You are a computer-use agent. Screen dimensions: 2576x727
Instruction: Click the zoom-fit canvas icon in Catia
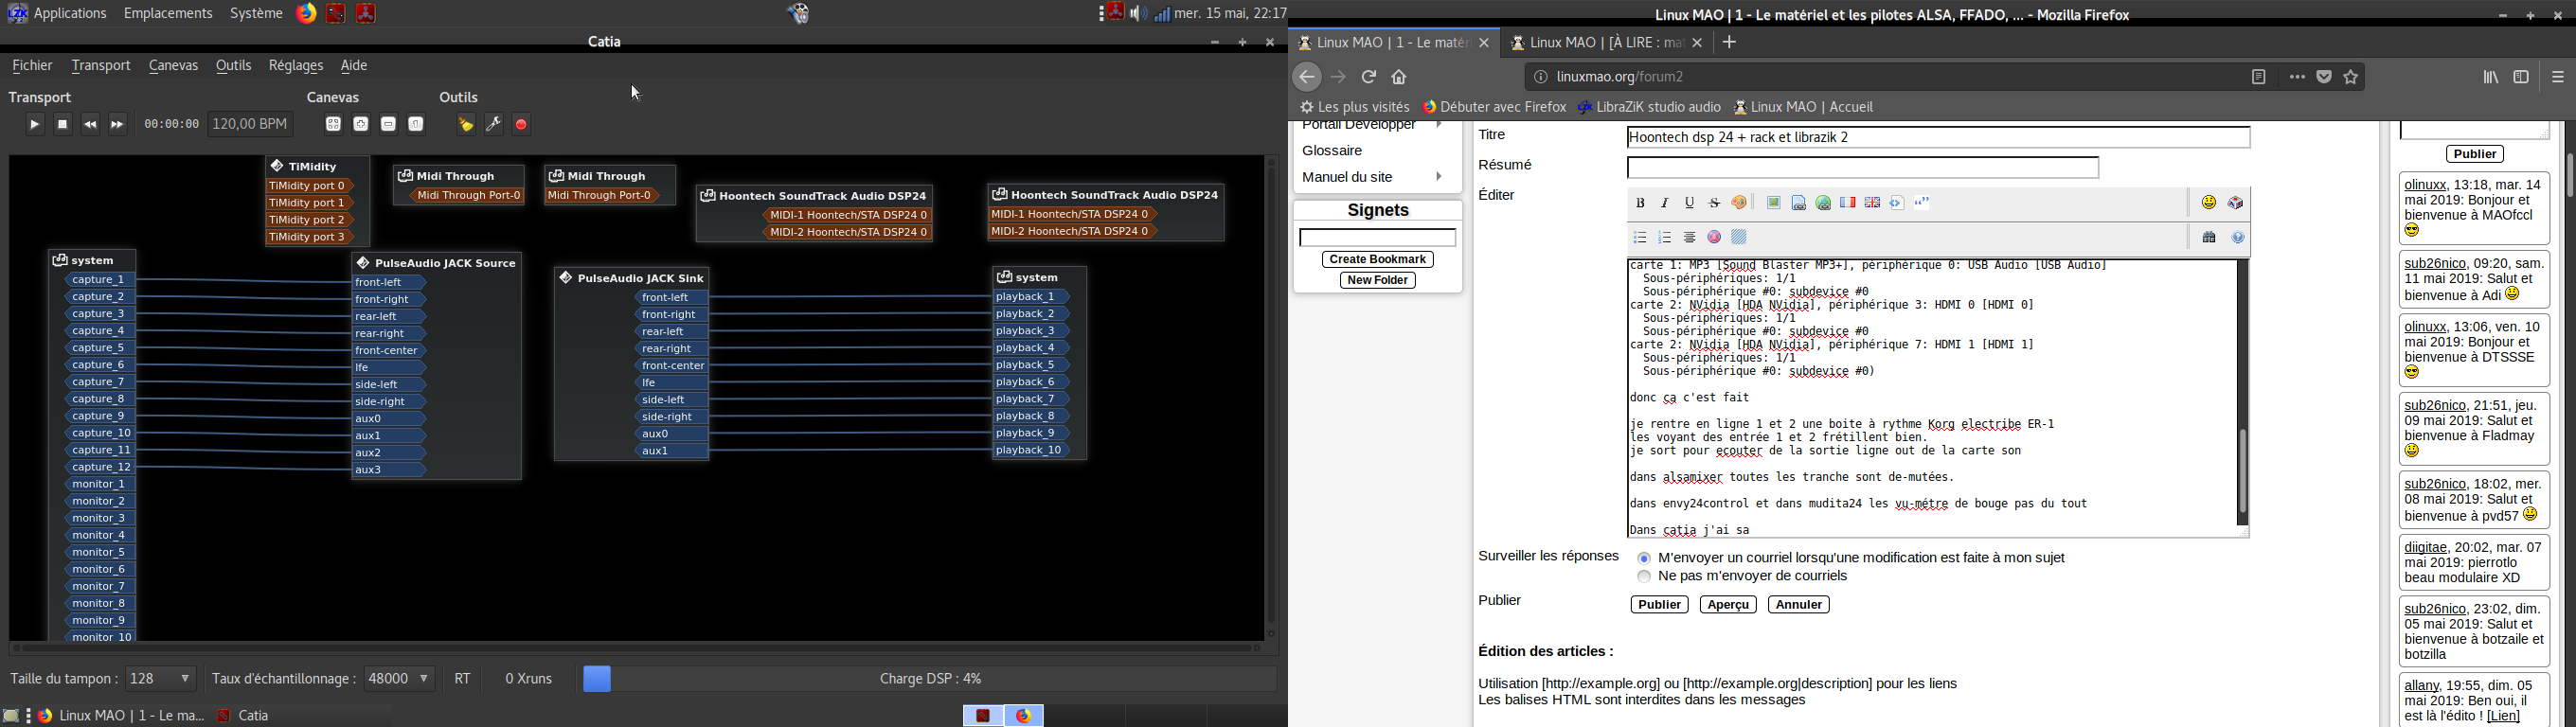[333, 125]
